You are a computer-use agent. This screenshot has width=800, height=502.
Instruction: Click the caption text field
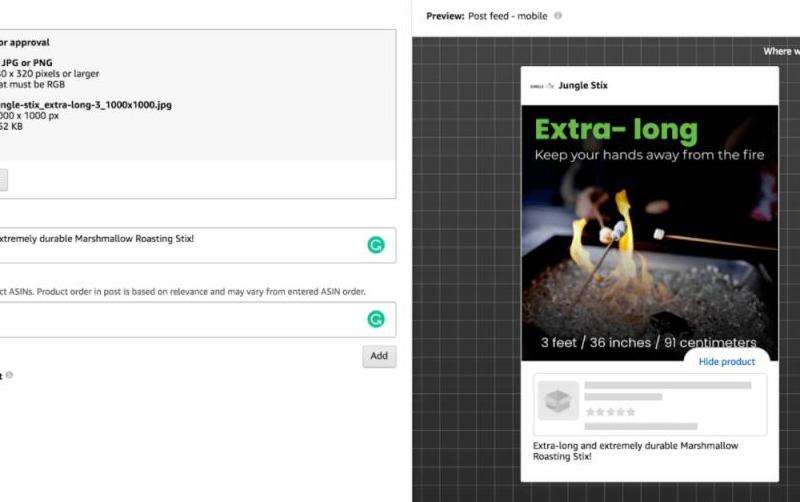[x=197, y=245]
